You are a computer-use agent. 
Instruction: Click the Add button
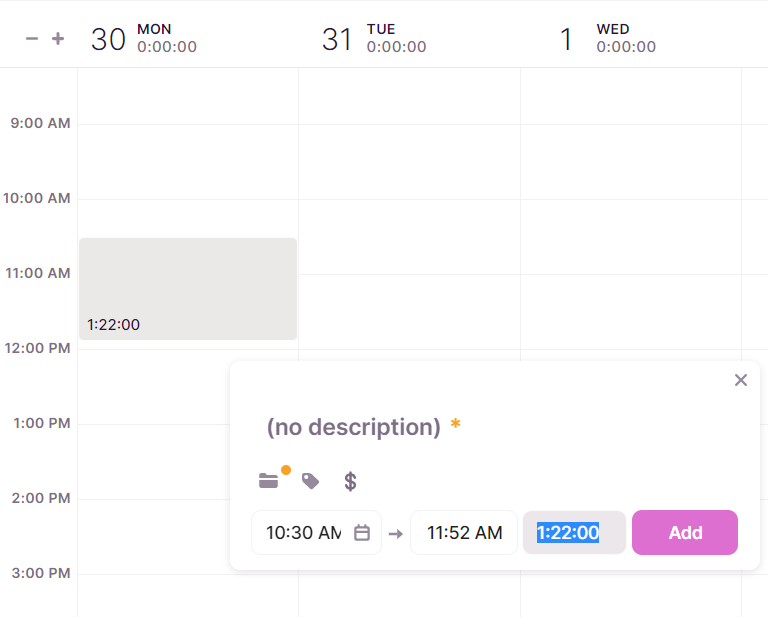[x=685, y=532]
